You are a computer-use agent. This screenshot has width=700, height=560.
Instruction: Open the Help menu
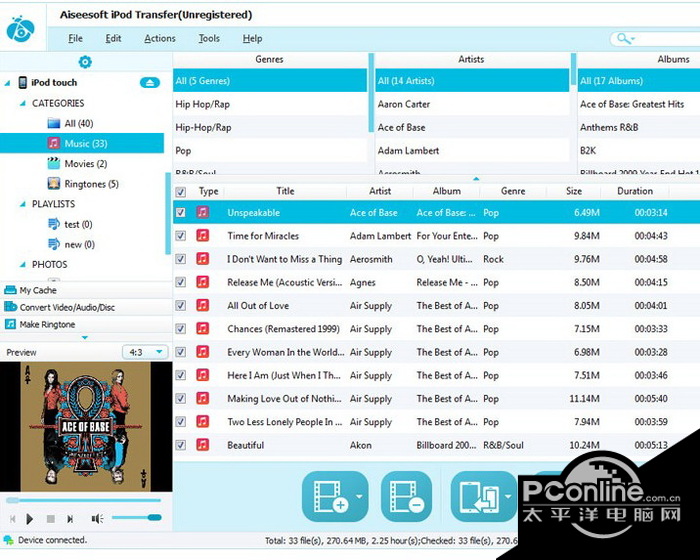pos(252,38)
